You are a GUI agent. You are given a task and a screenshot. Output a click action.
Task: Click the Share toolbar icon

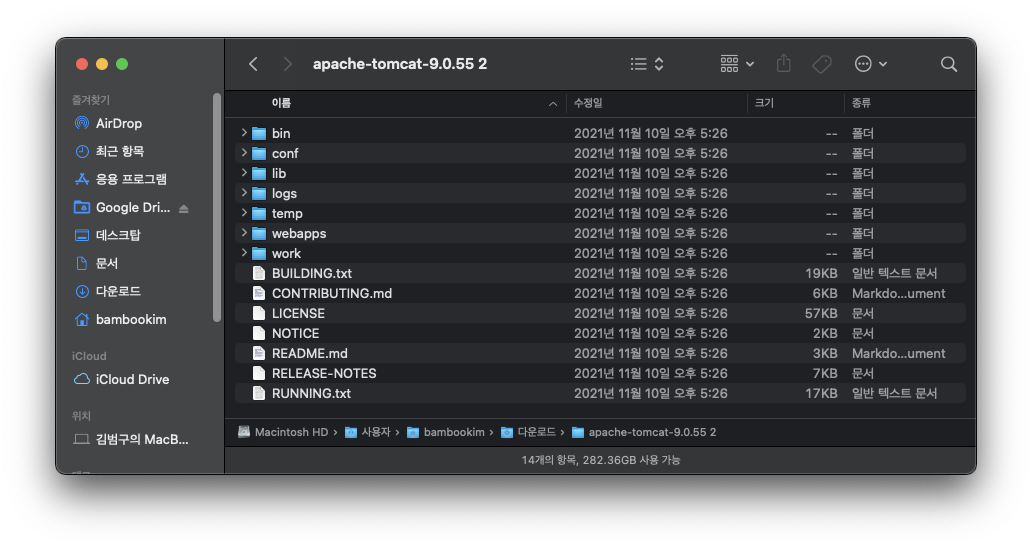click(783, 64)
